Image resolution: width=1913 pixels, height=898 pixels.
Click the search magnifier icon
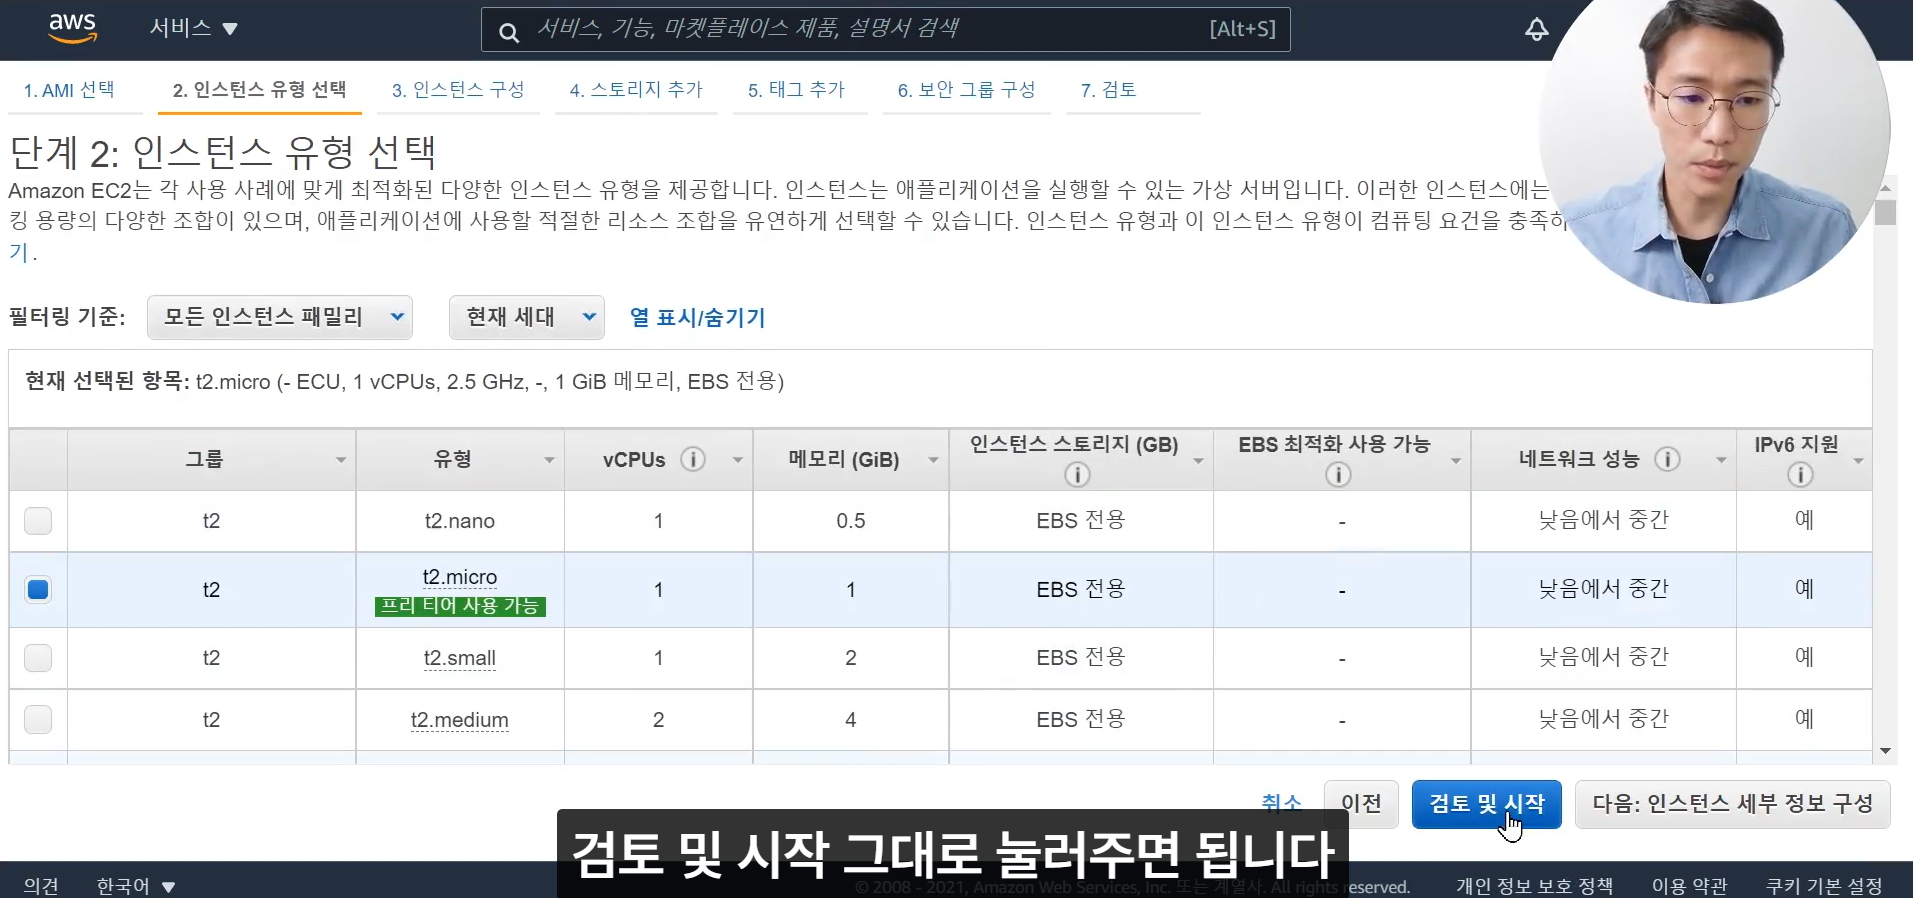point(508,32)
